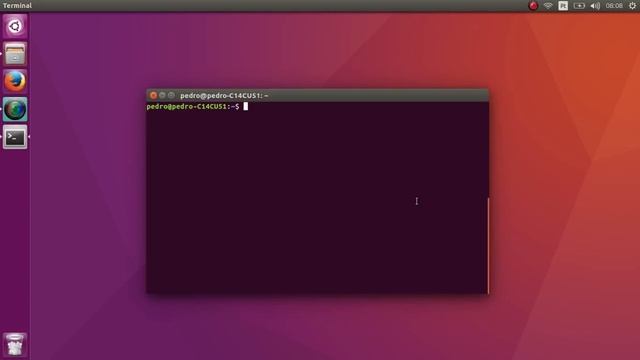Launch Firefox from the launcher
This screenshot has height=360, width=640.
coord(15,81)
